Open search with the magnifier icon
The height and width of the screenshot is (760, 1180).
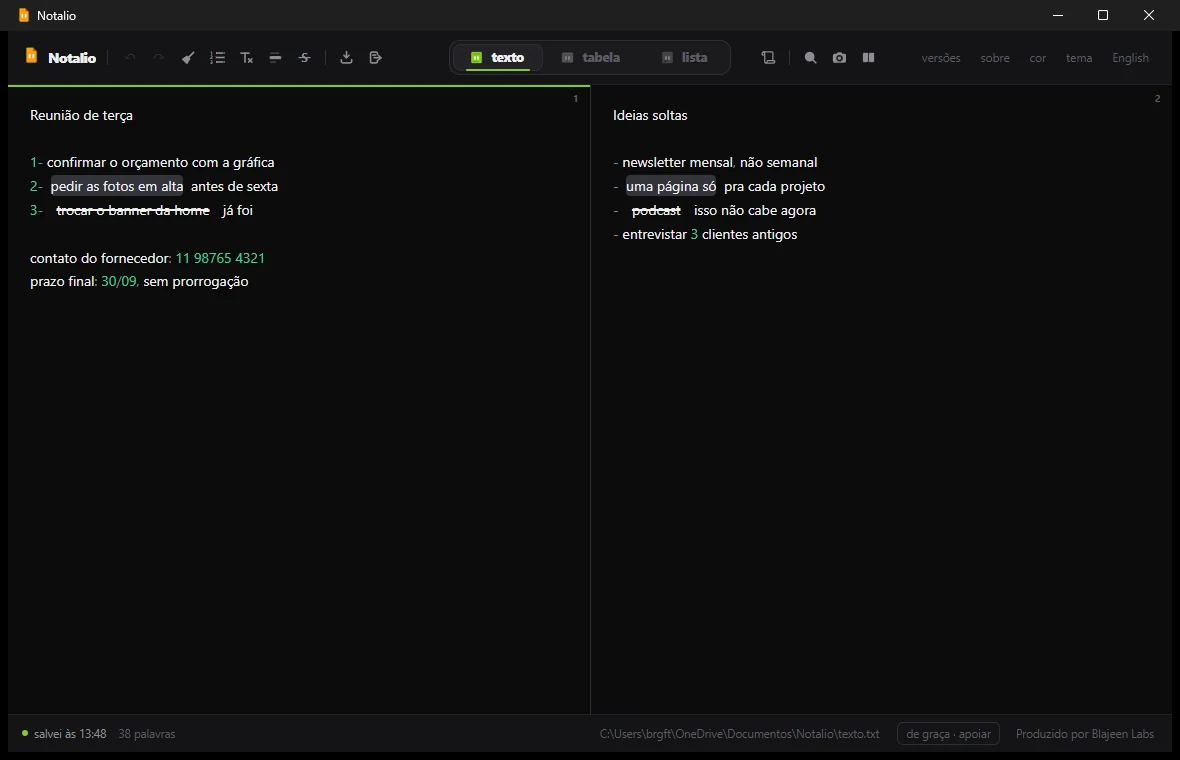click(810, 58)
